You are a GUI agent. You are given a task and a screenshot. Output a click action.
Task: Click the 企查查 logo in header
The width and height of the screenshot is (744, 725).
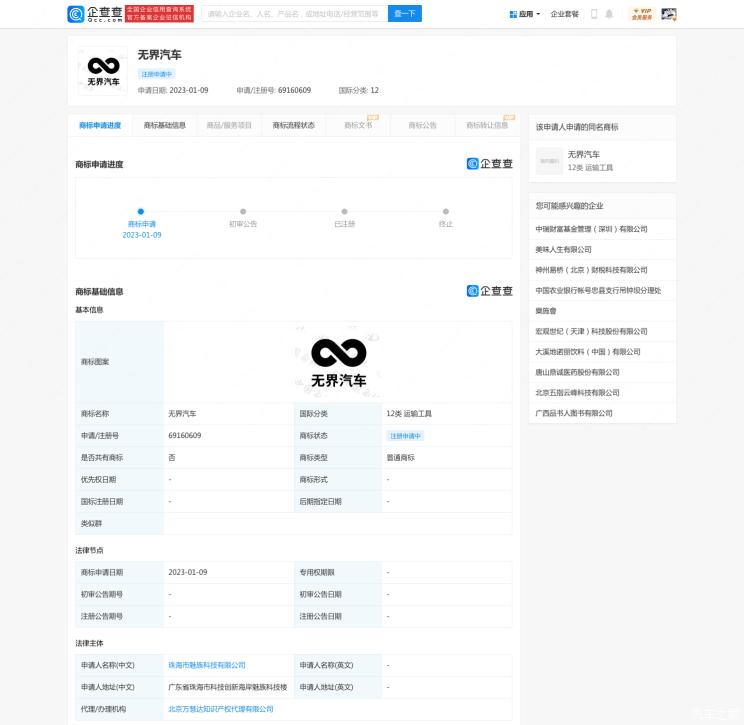pos(95,14)
